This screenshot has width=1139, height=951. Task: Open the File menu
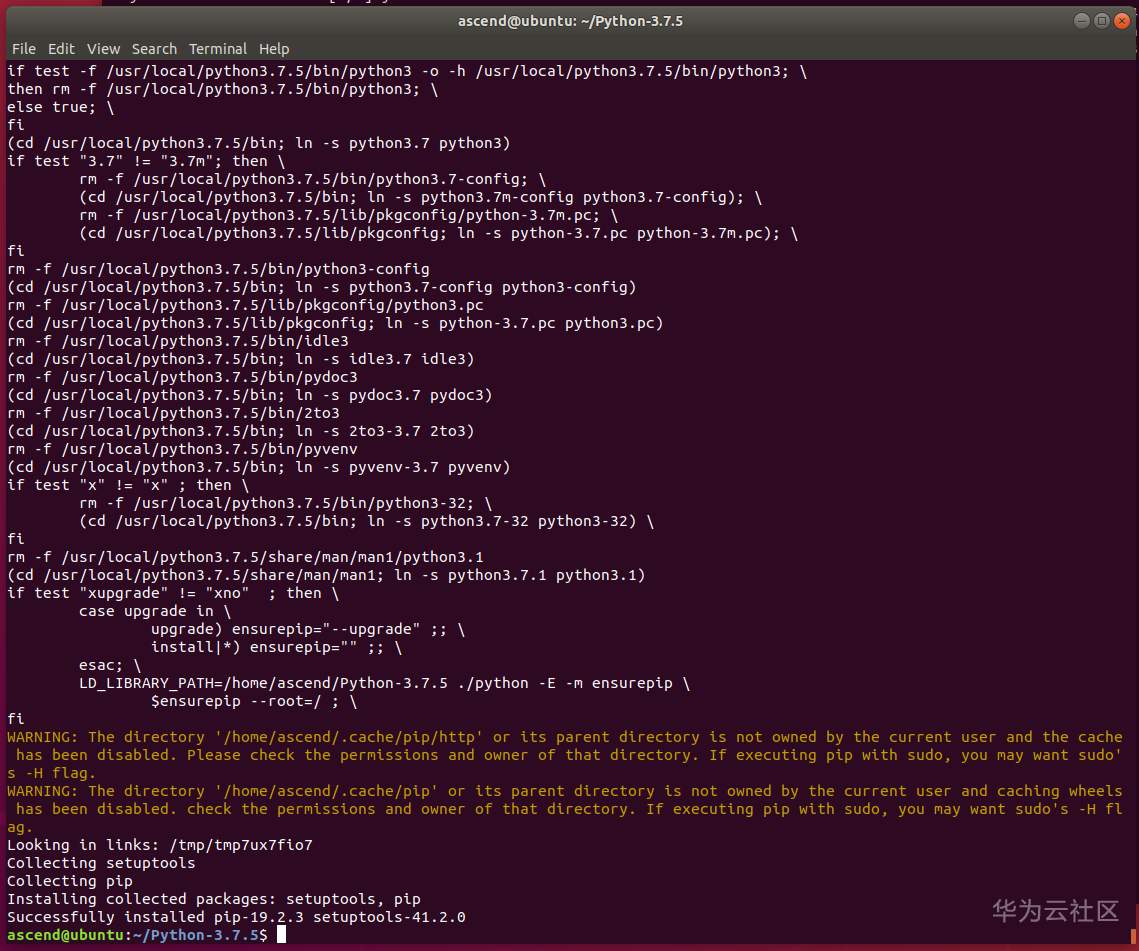point(23,49)
